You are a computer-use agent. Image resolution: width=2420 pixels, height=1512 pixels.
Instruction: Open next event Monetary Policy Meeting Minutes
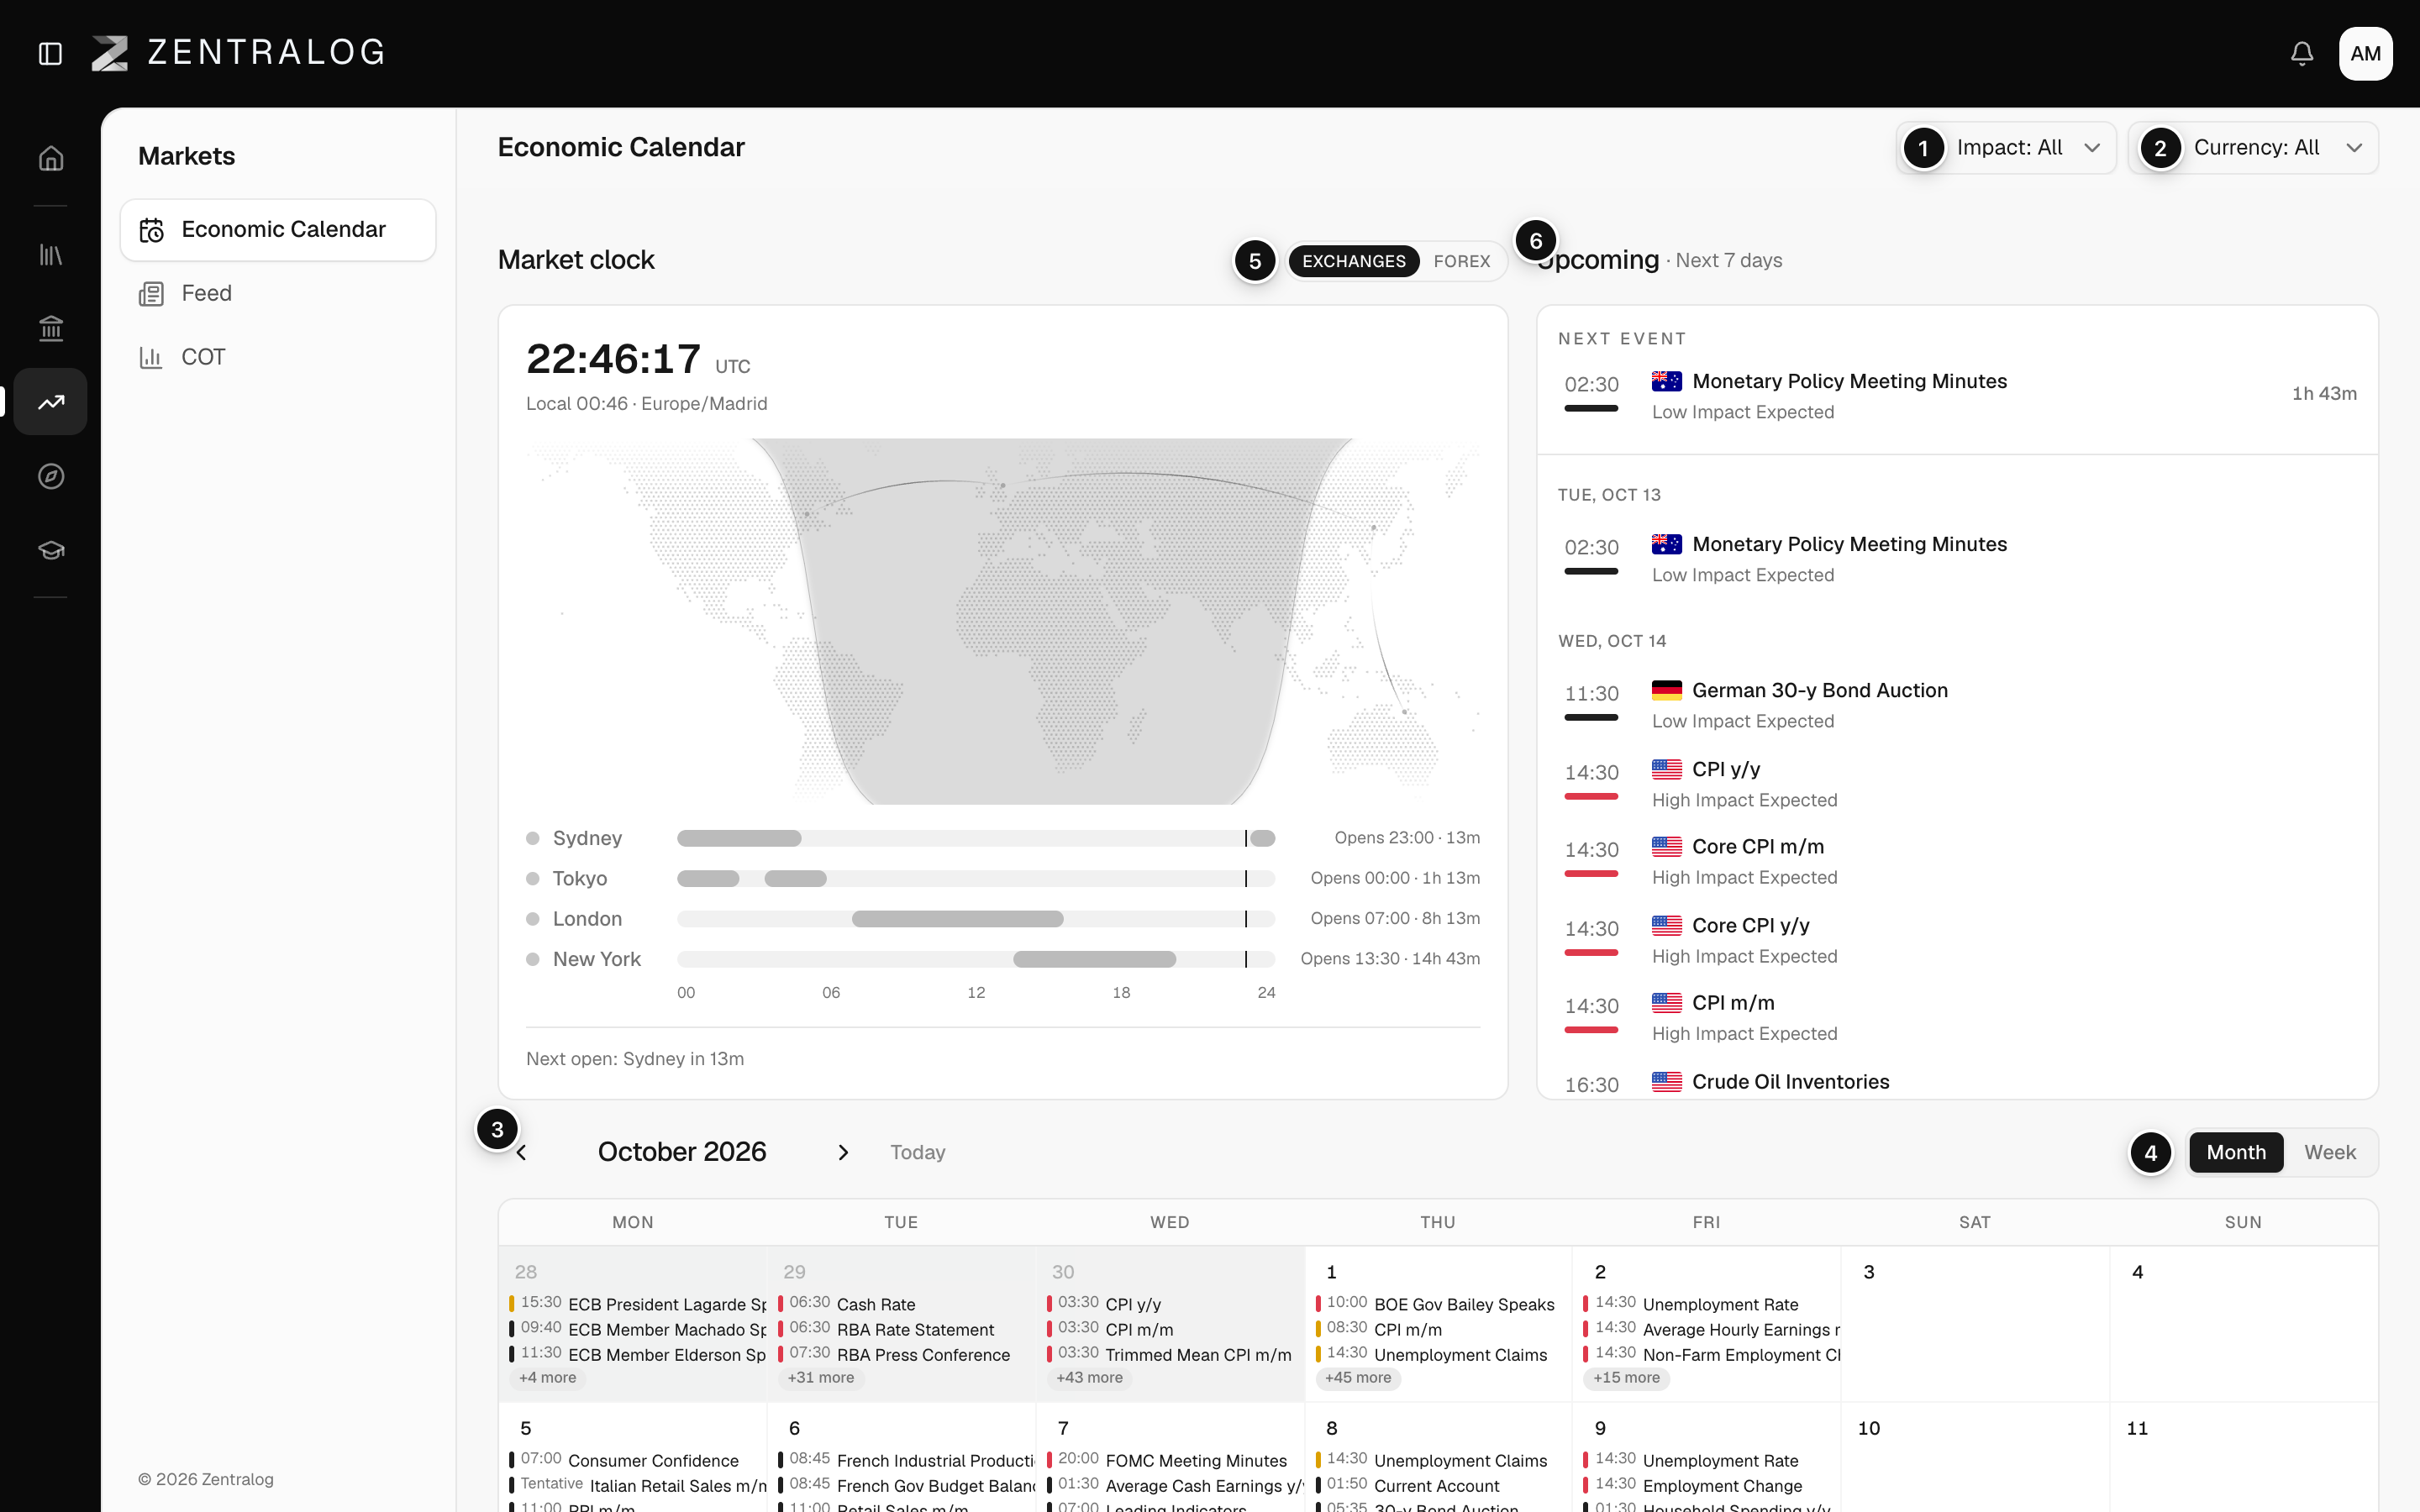[x=1957, y=394]
